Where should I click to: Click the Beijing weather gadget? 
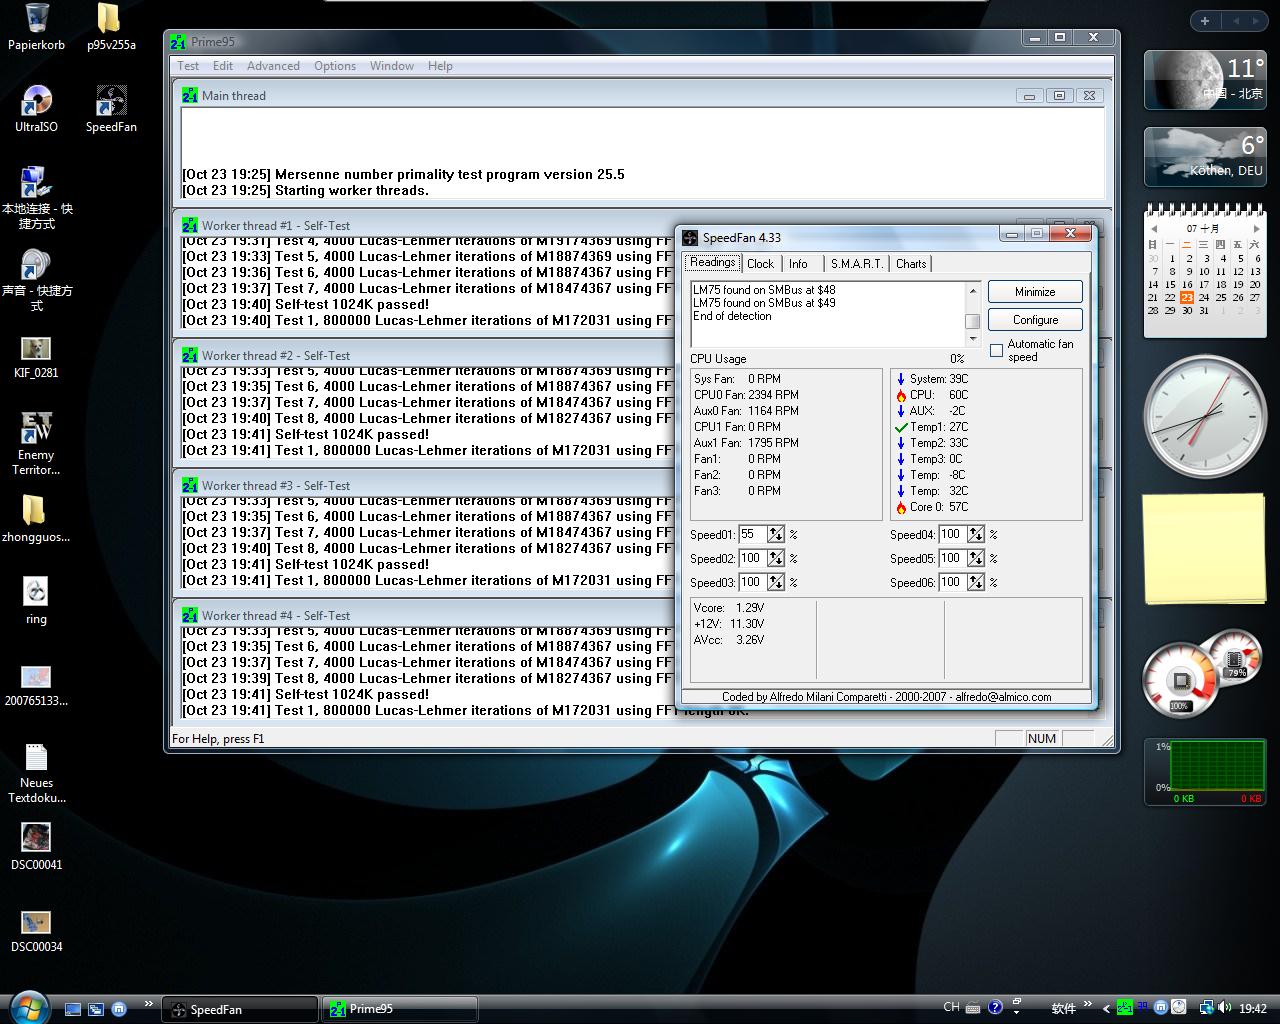[x=1205, y=79]
